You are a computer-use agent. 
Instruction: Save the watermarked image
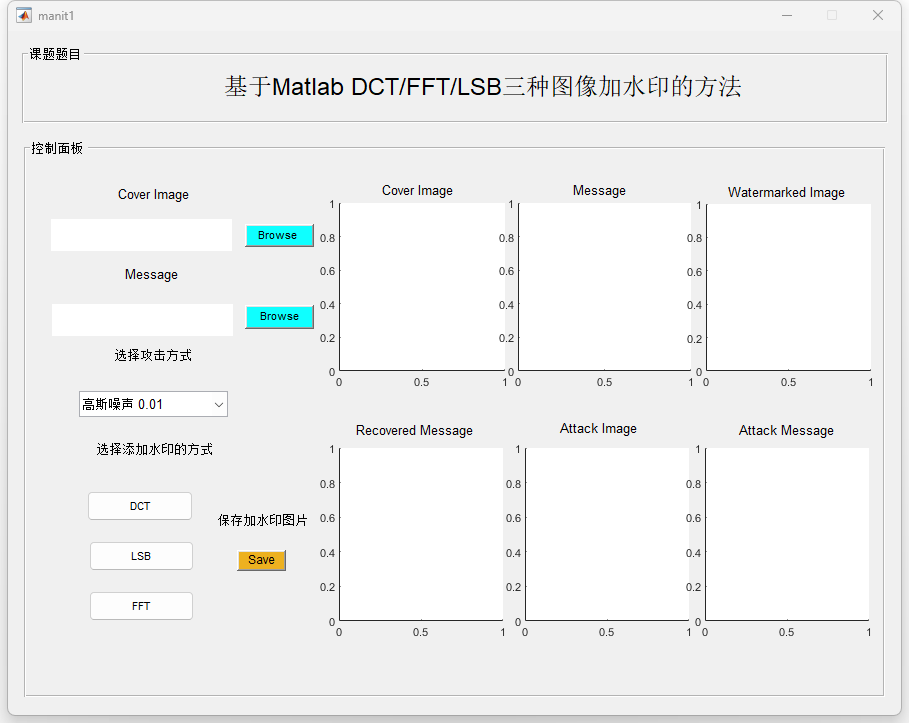[x=261, y=560]
